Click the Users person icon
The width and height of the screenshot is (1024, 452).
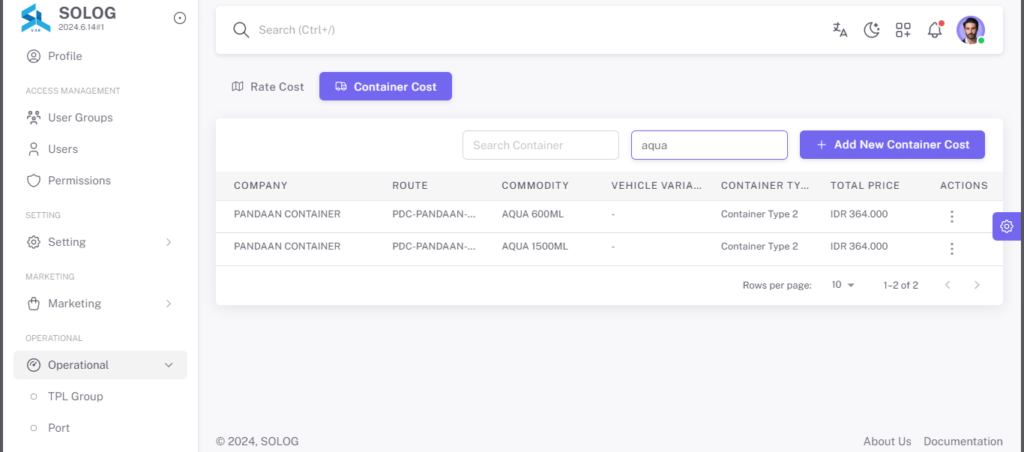coord(33,149)
